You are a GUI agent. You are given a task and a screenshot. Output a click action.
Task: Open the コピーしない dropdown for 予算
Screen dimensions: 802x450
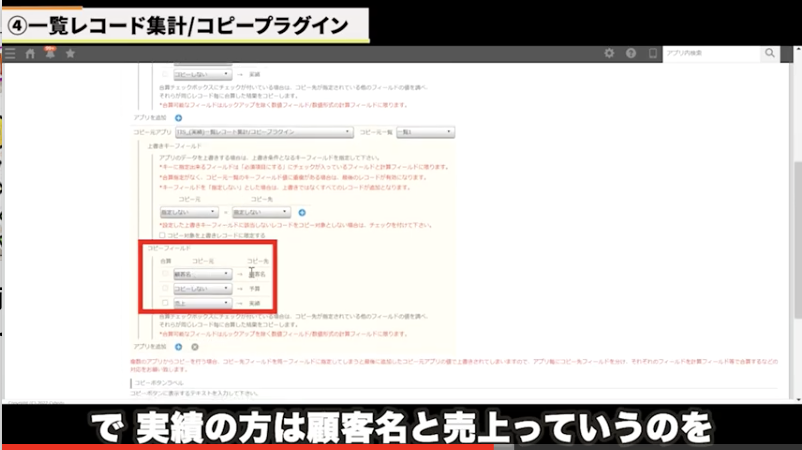coord(203,288)
